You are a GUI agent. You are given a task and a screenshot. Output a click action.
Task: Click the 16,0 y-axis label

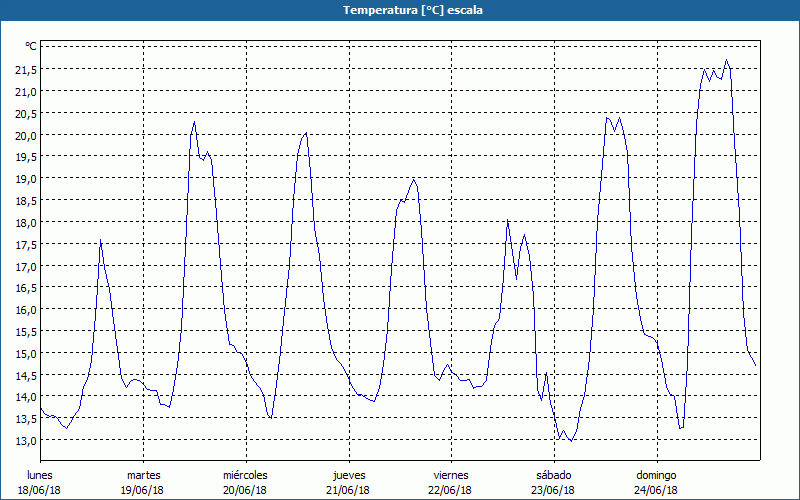pos(26,310)
